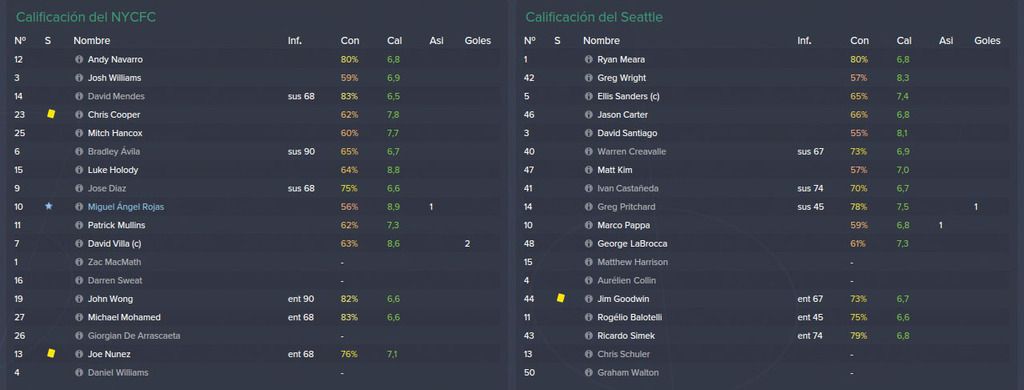Click the Inf. header in Seattle table
1024x390 pixels.
(804, 41)
